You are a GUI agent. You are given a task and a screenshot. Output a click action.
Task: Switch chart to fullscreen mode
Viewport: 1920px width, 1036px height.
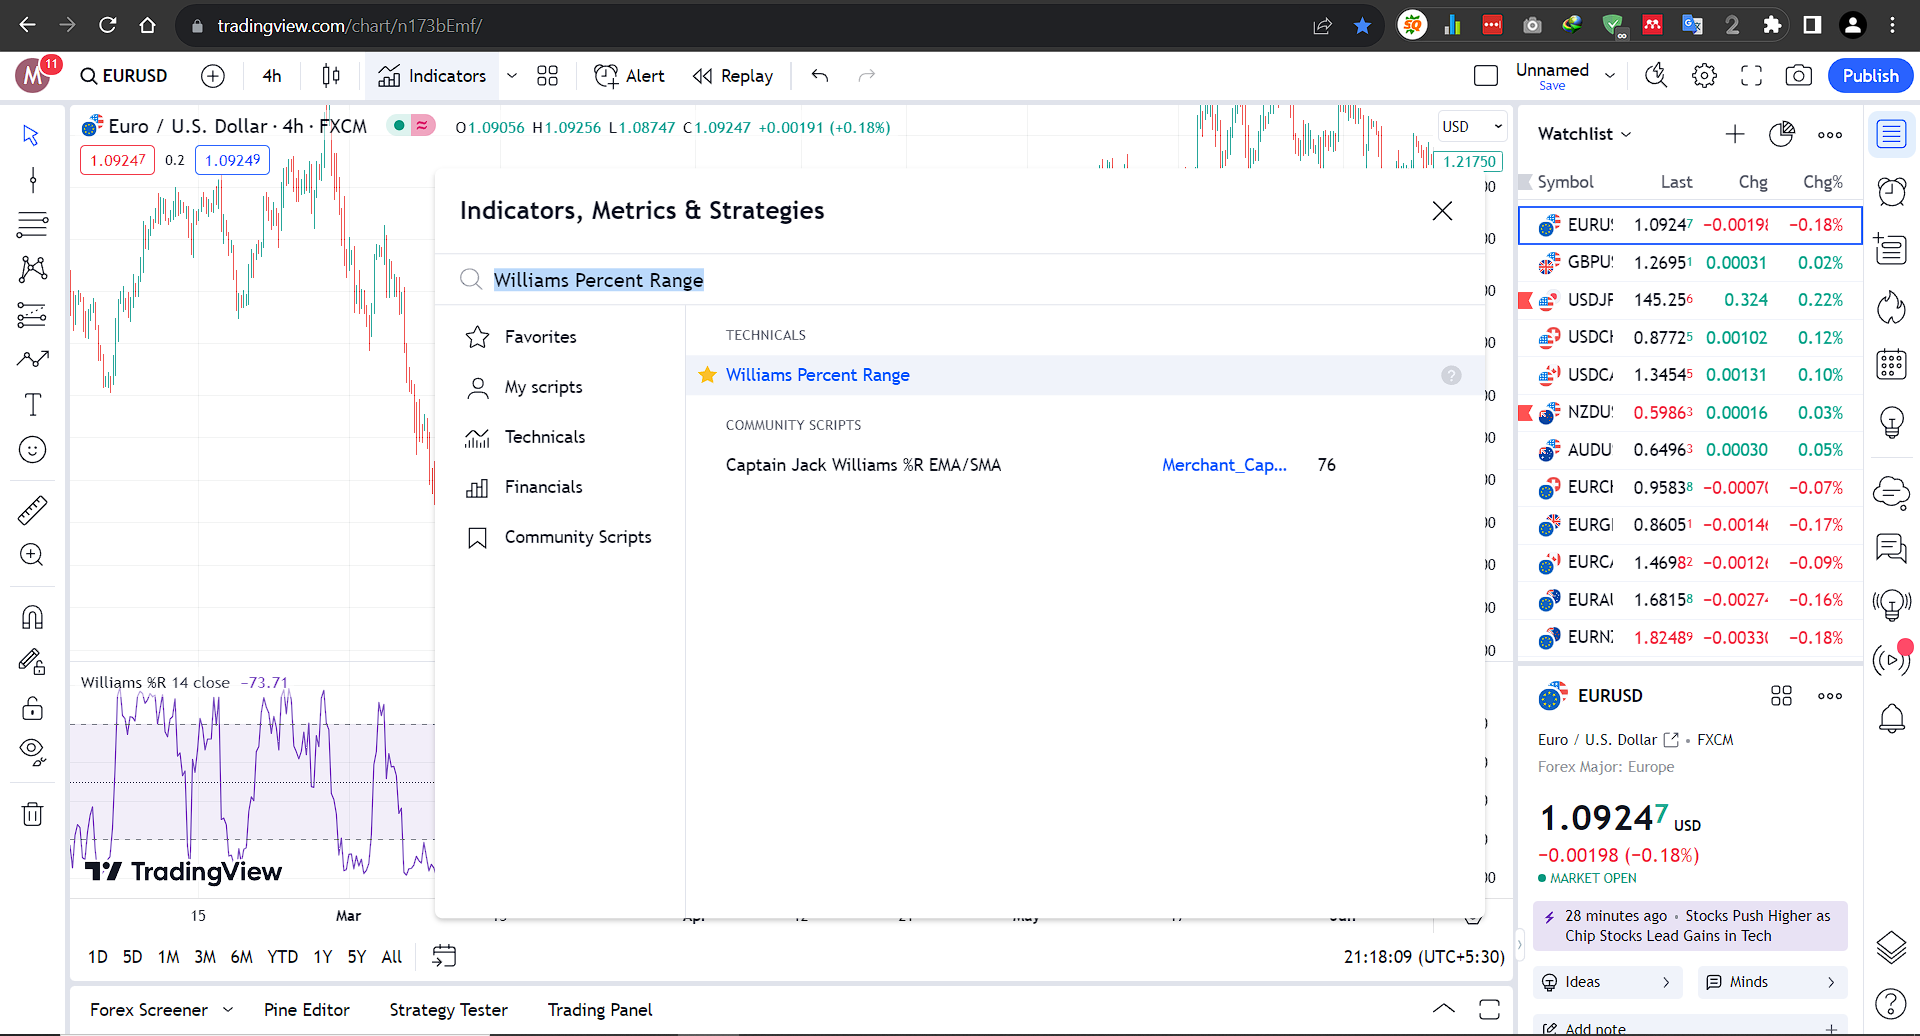tap(1751, 76)
